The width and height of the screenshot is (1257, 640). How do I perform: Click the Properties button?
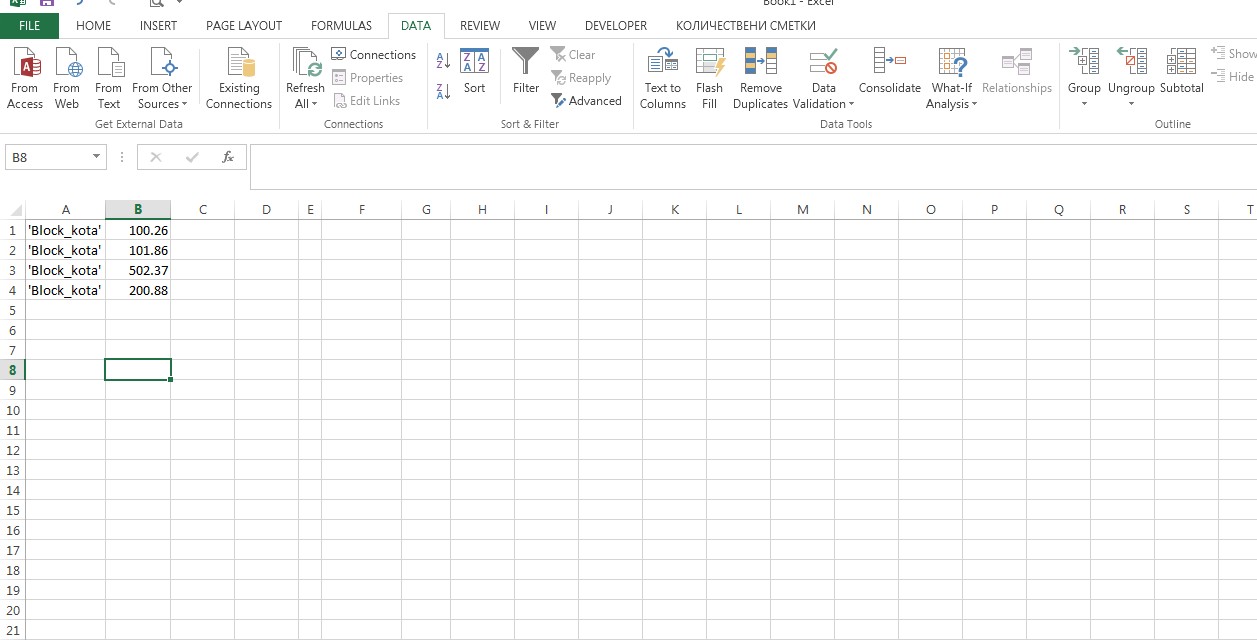click(367, 78)
